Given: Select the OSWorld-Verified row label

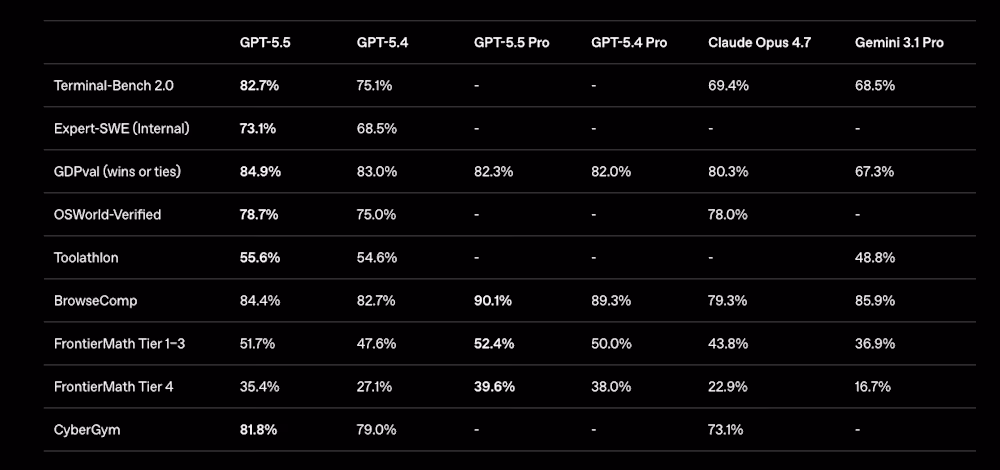Looking at the screenshot, I should (x=107, y=215).
